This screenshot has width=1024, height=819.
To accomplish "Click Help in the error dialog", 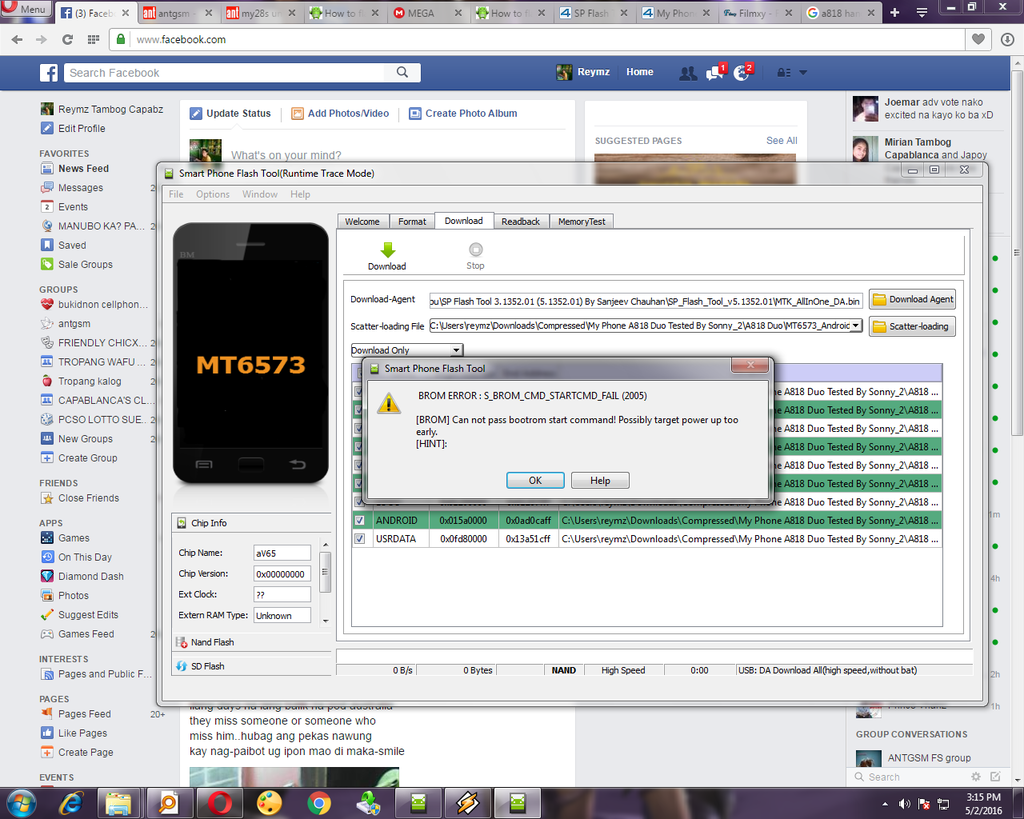I will pyautogui.click(x=600, y=480).
